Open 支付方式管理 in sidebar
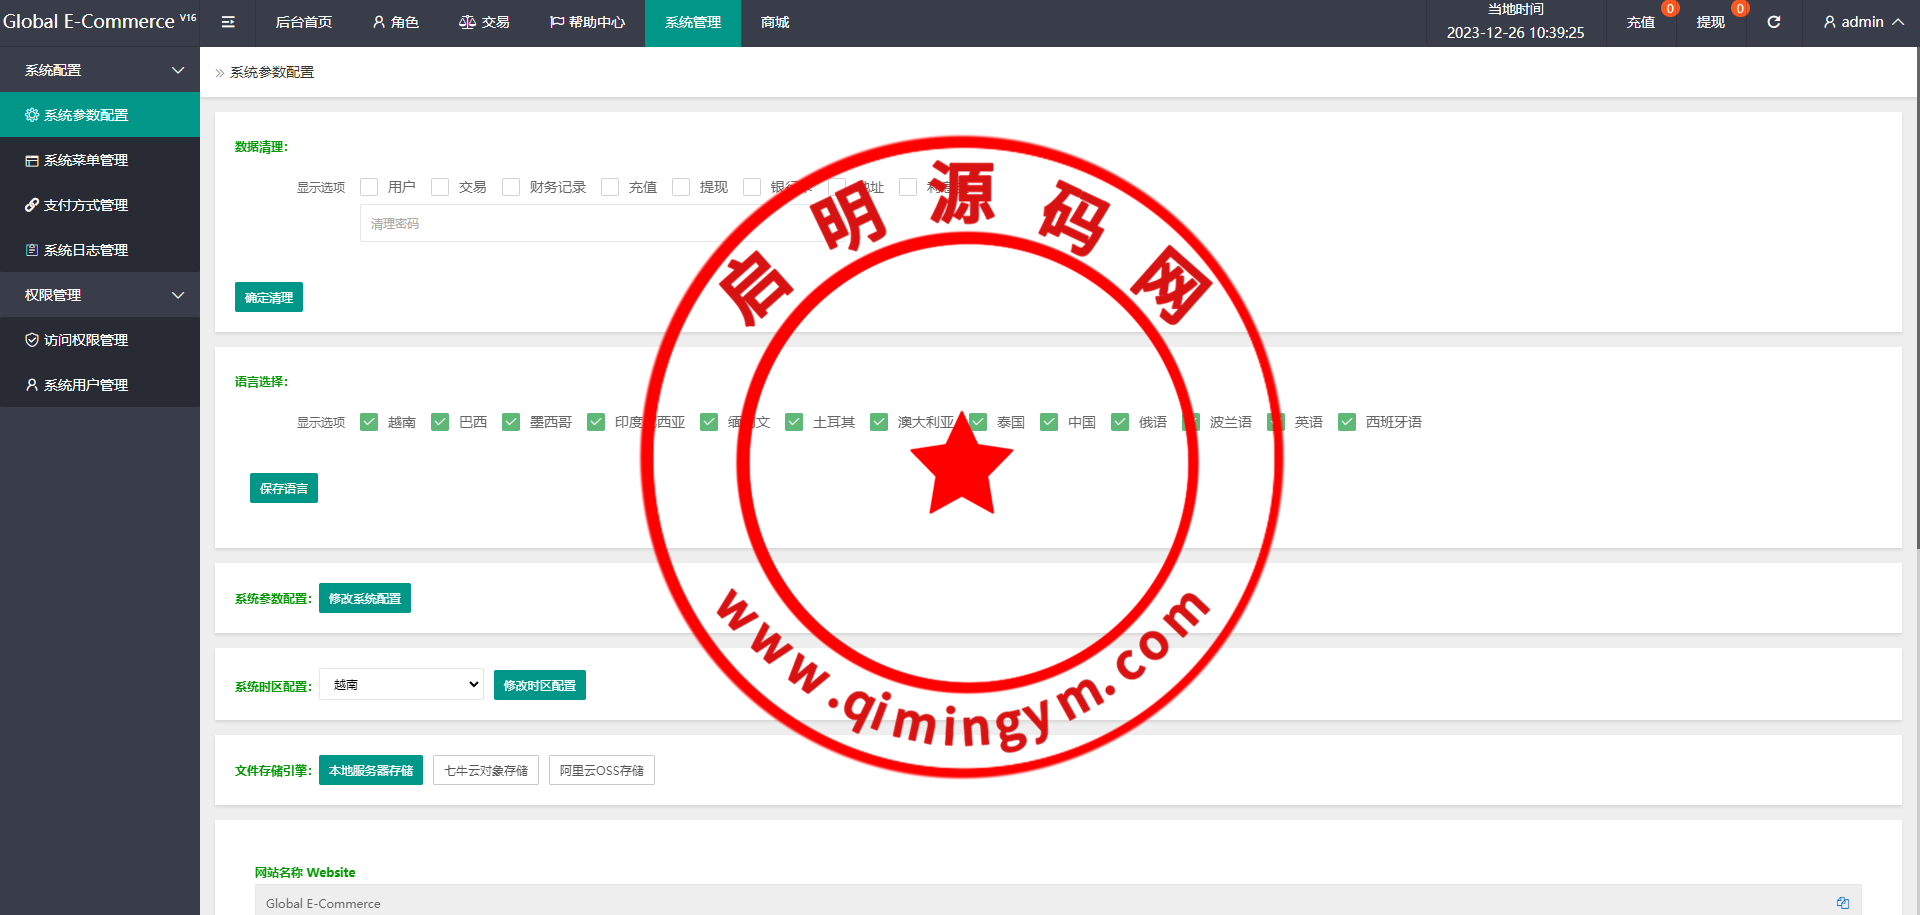Screen dimensions: 1920x915 point(100,205)
